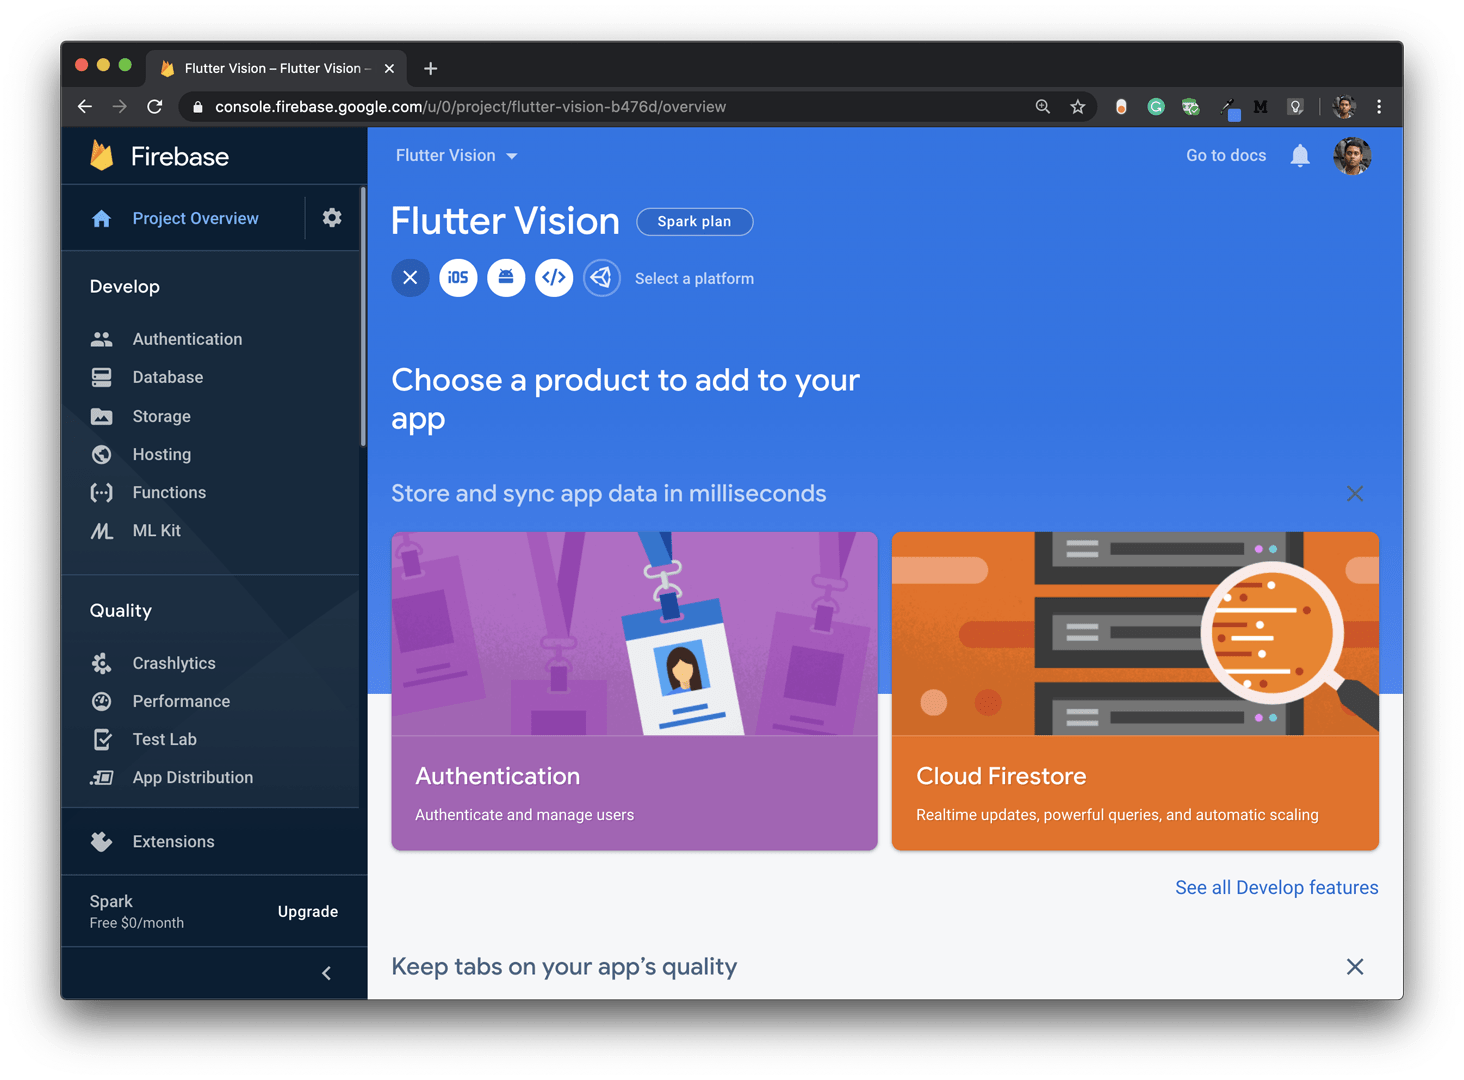The width and height of the screenshot is (1464, 1080).
Task: Click the Authentication product card
Action: click(x=634, y=692)
